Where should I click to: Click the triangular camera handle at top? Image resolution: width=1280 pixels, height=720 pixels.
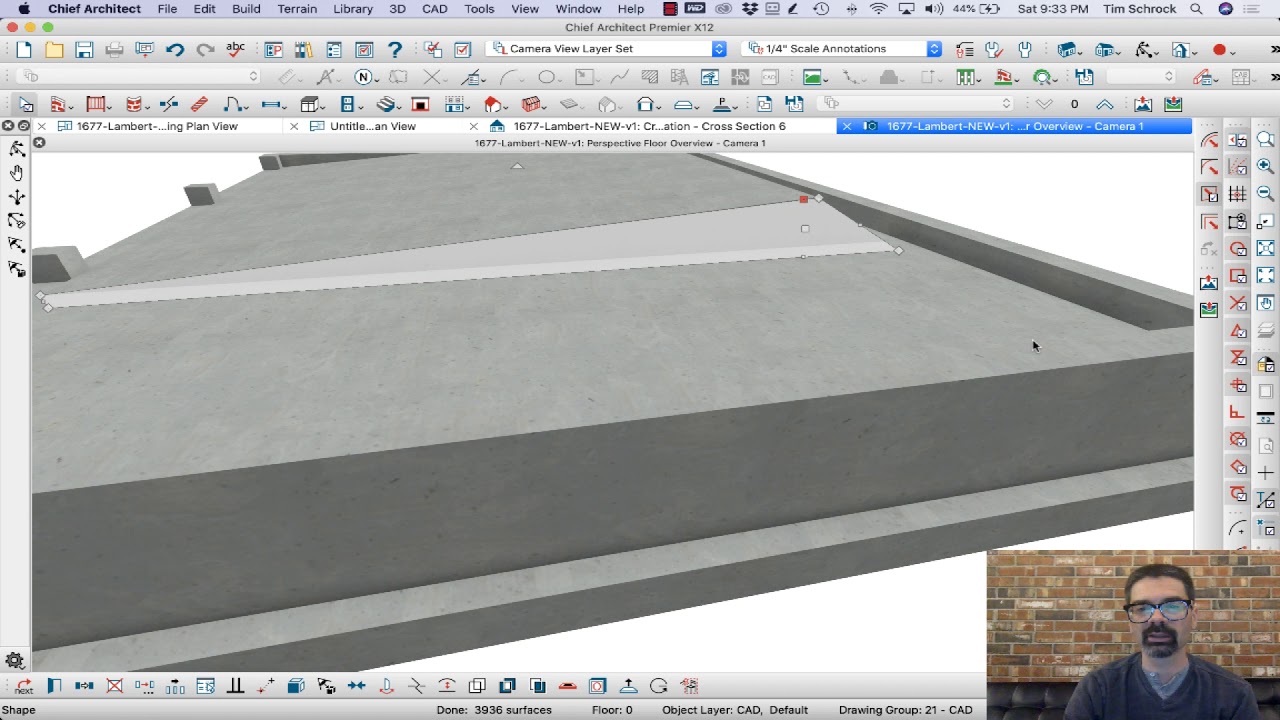click(517, 166)
